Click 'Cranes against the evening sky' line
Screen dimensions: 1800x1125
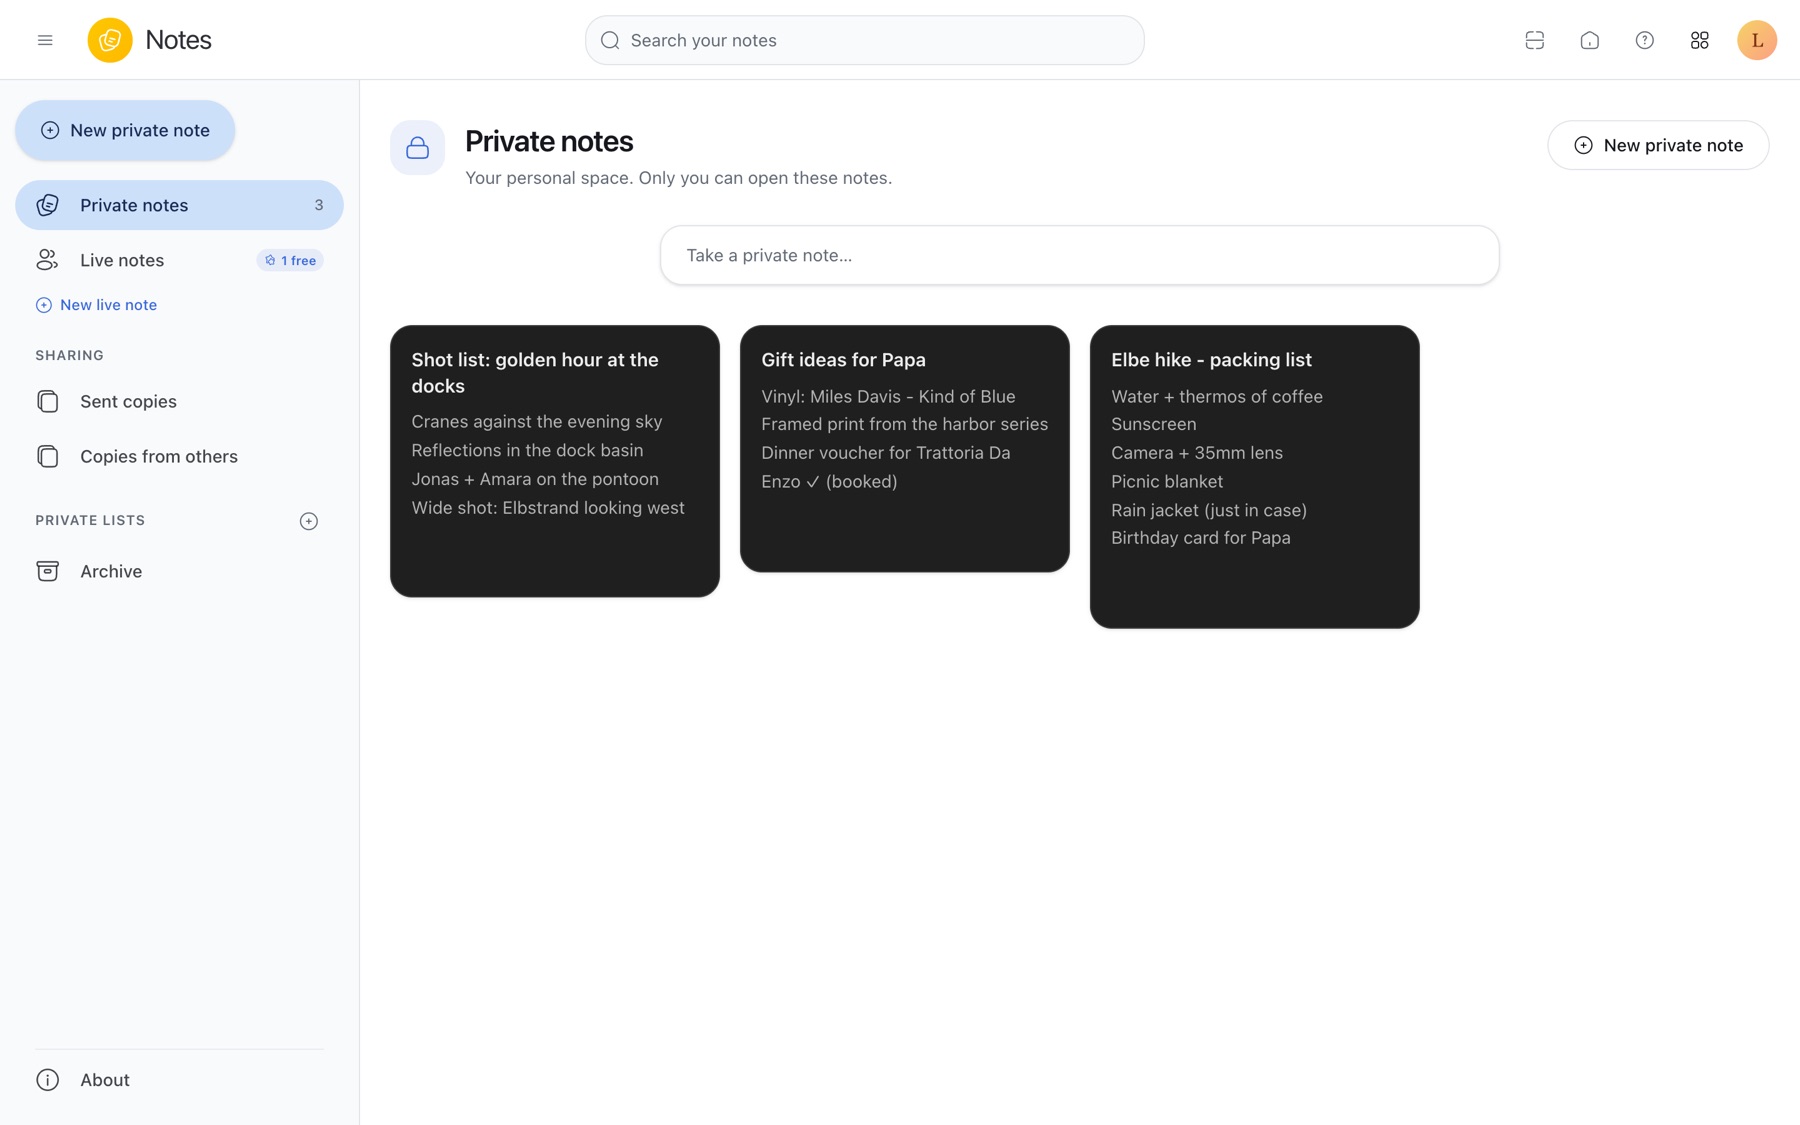click(x=537, y=422)
